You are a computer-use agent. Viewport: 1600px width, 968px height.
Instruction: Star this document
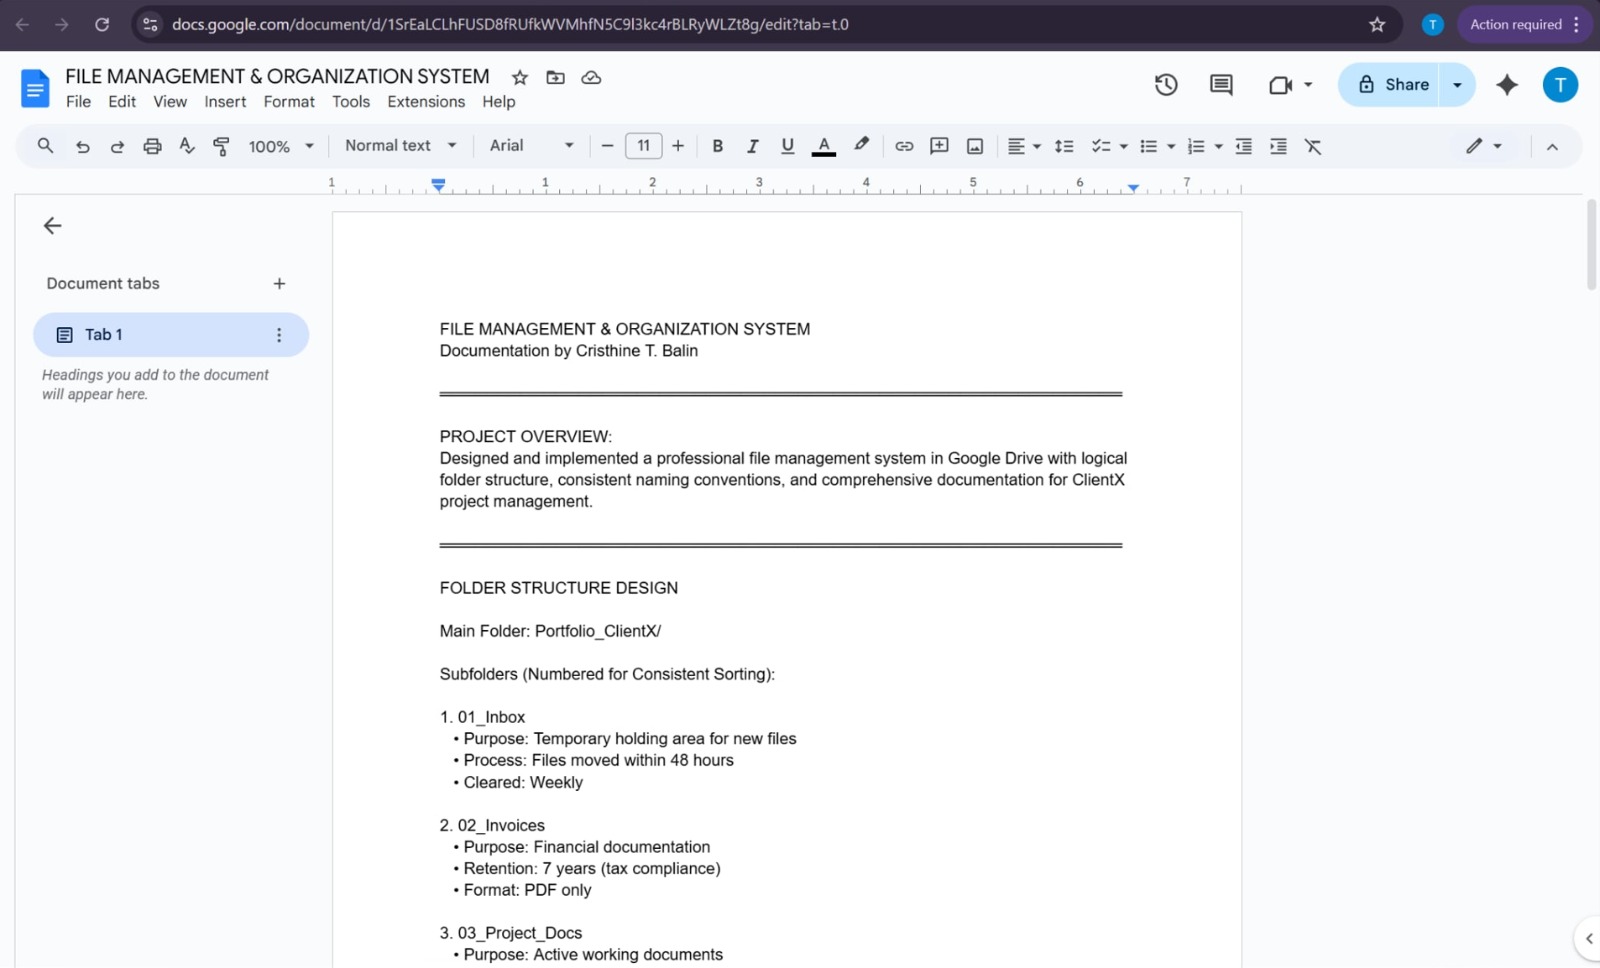coord(520,77)
